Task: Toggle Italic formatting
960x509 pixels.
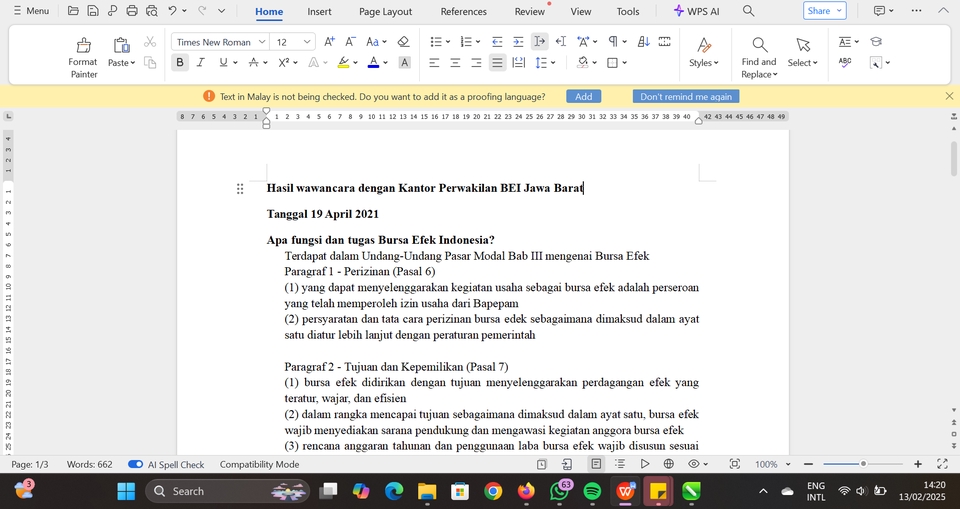Action: click(200, 62)
